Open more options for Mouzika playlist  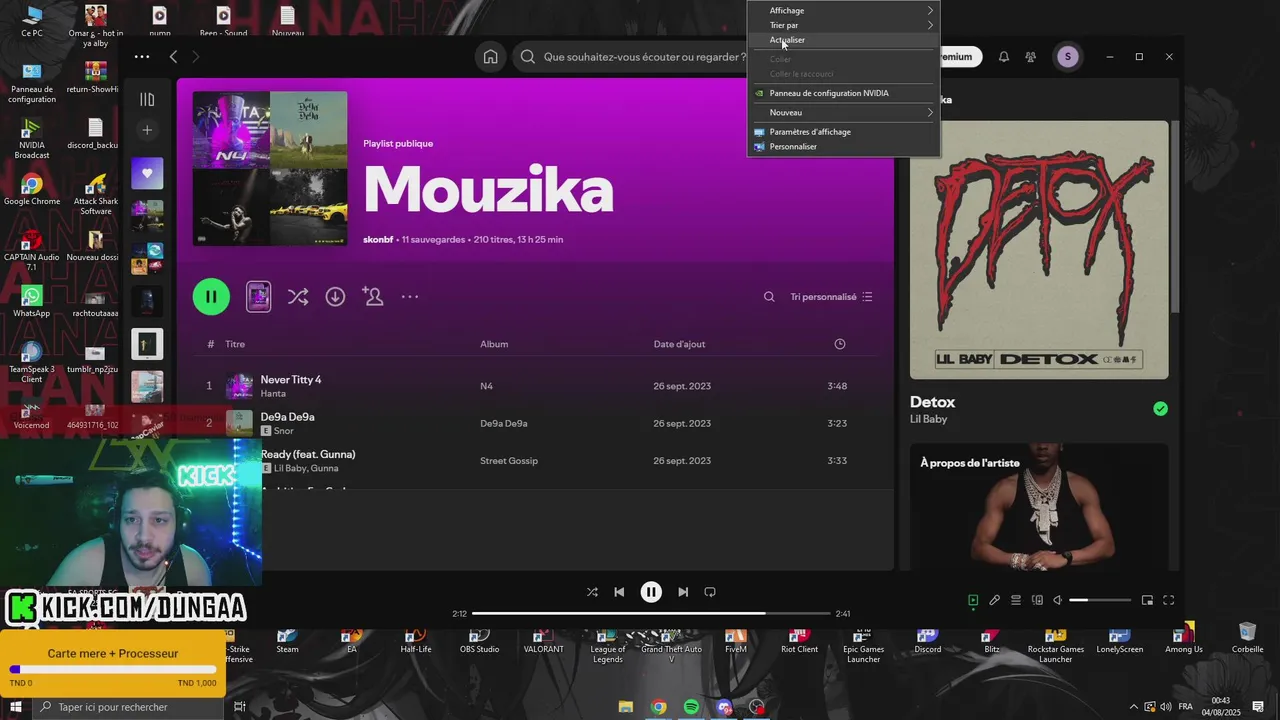pyautogui.click(x=410, y=297)
